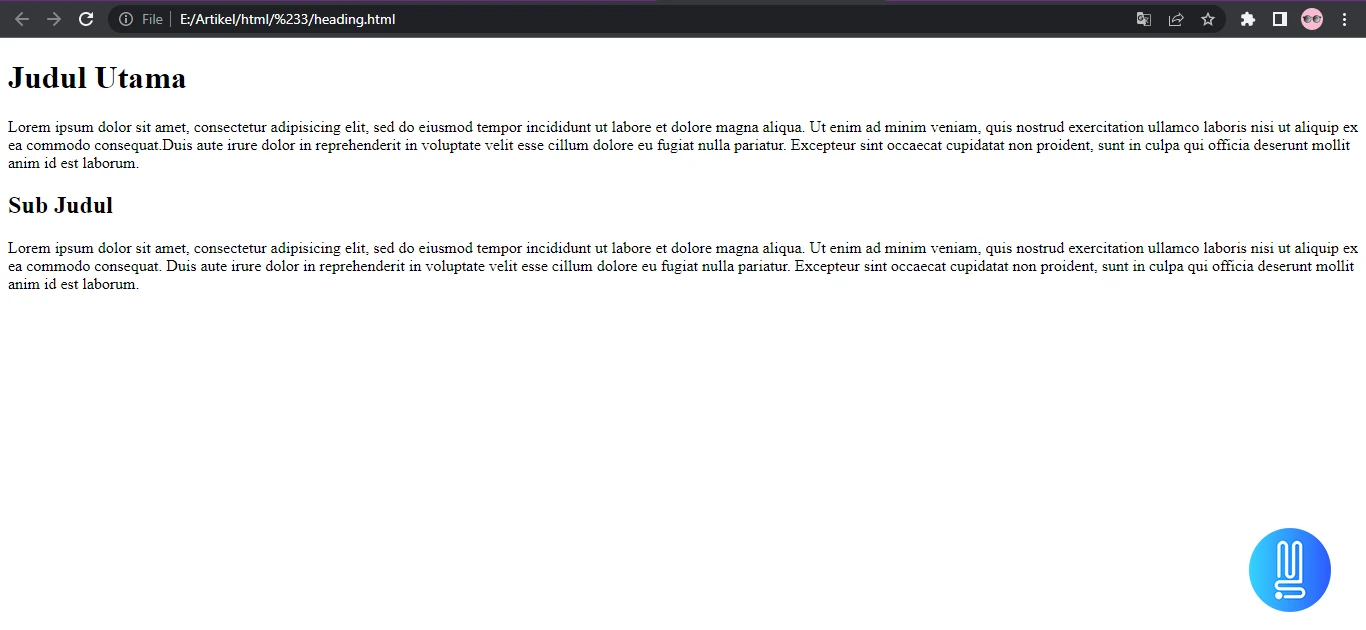Click the browser Back arrow
The image size is (1366, 630).
click(x=22, y=19)
